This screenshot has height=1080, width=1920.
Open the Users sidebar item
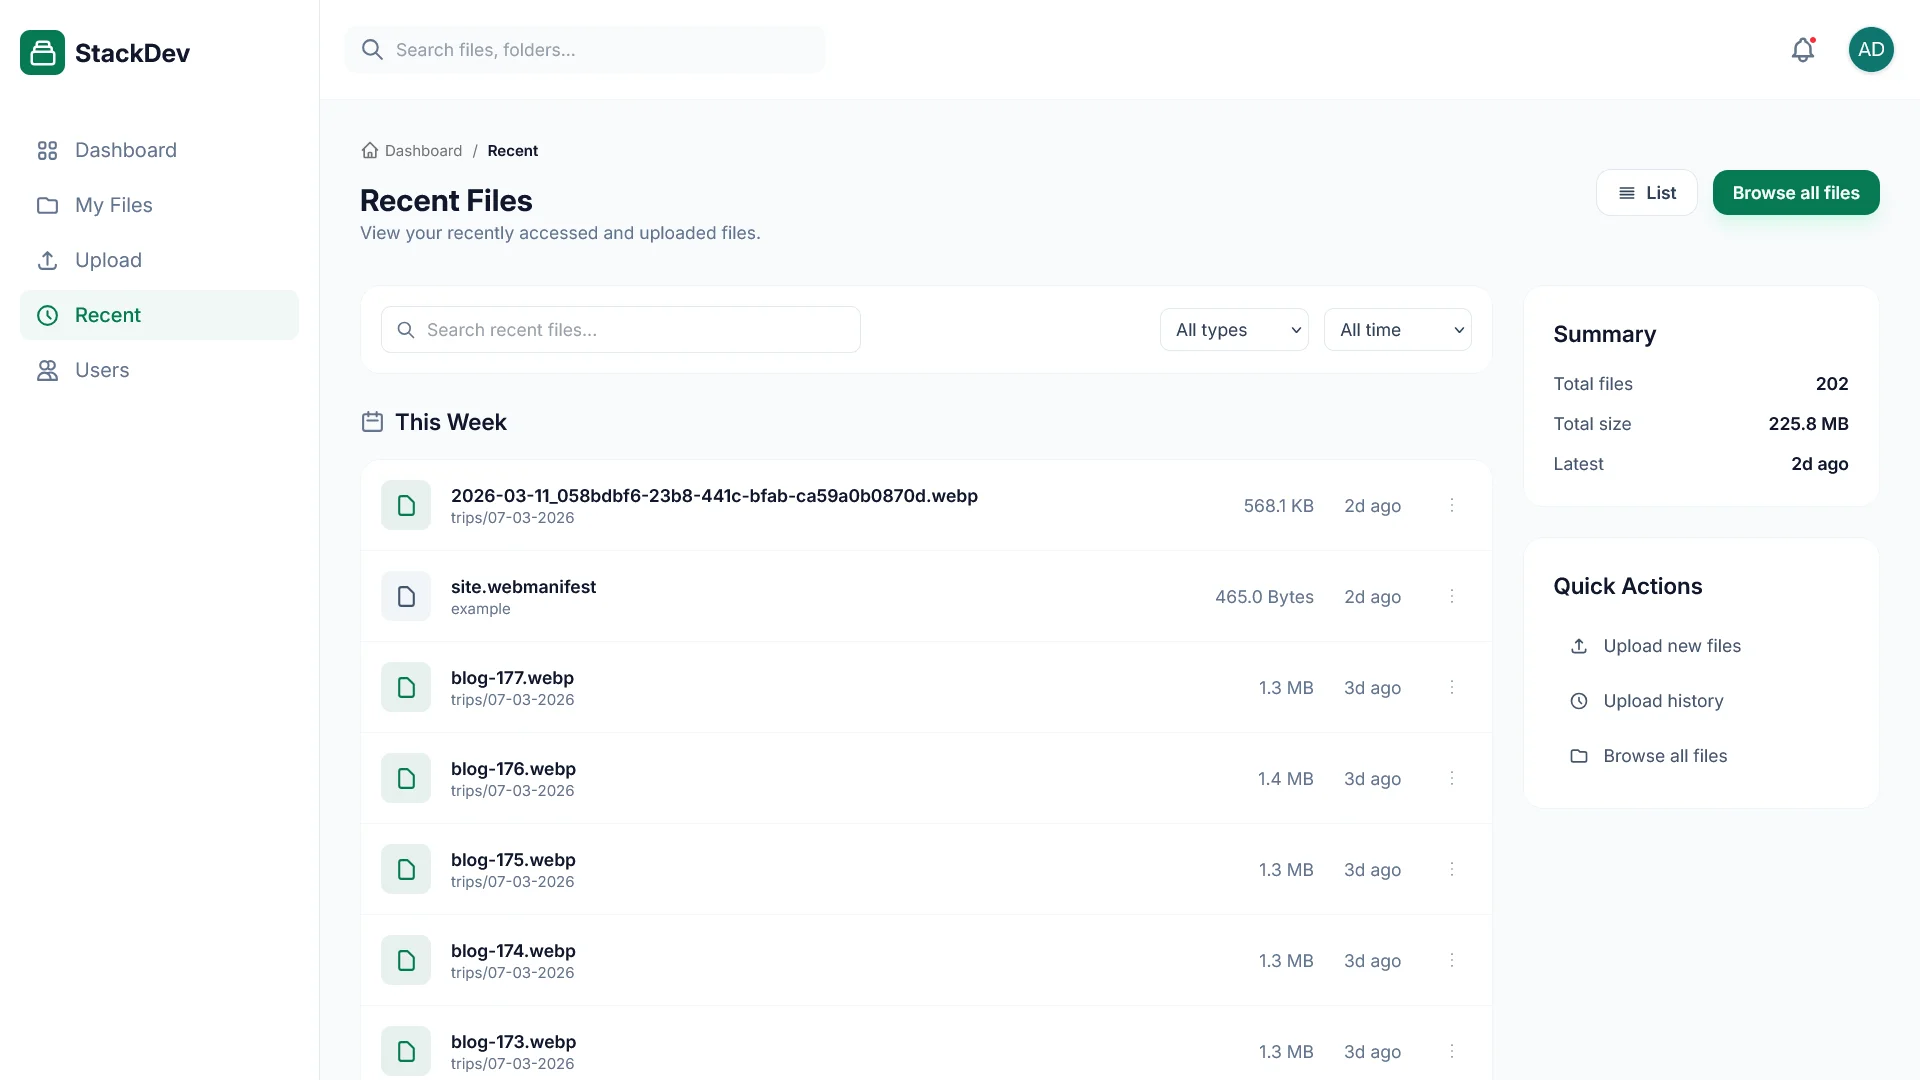click(x=101, y=370)
